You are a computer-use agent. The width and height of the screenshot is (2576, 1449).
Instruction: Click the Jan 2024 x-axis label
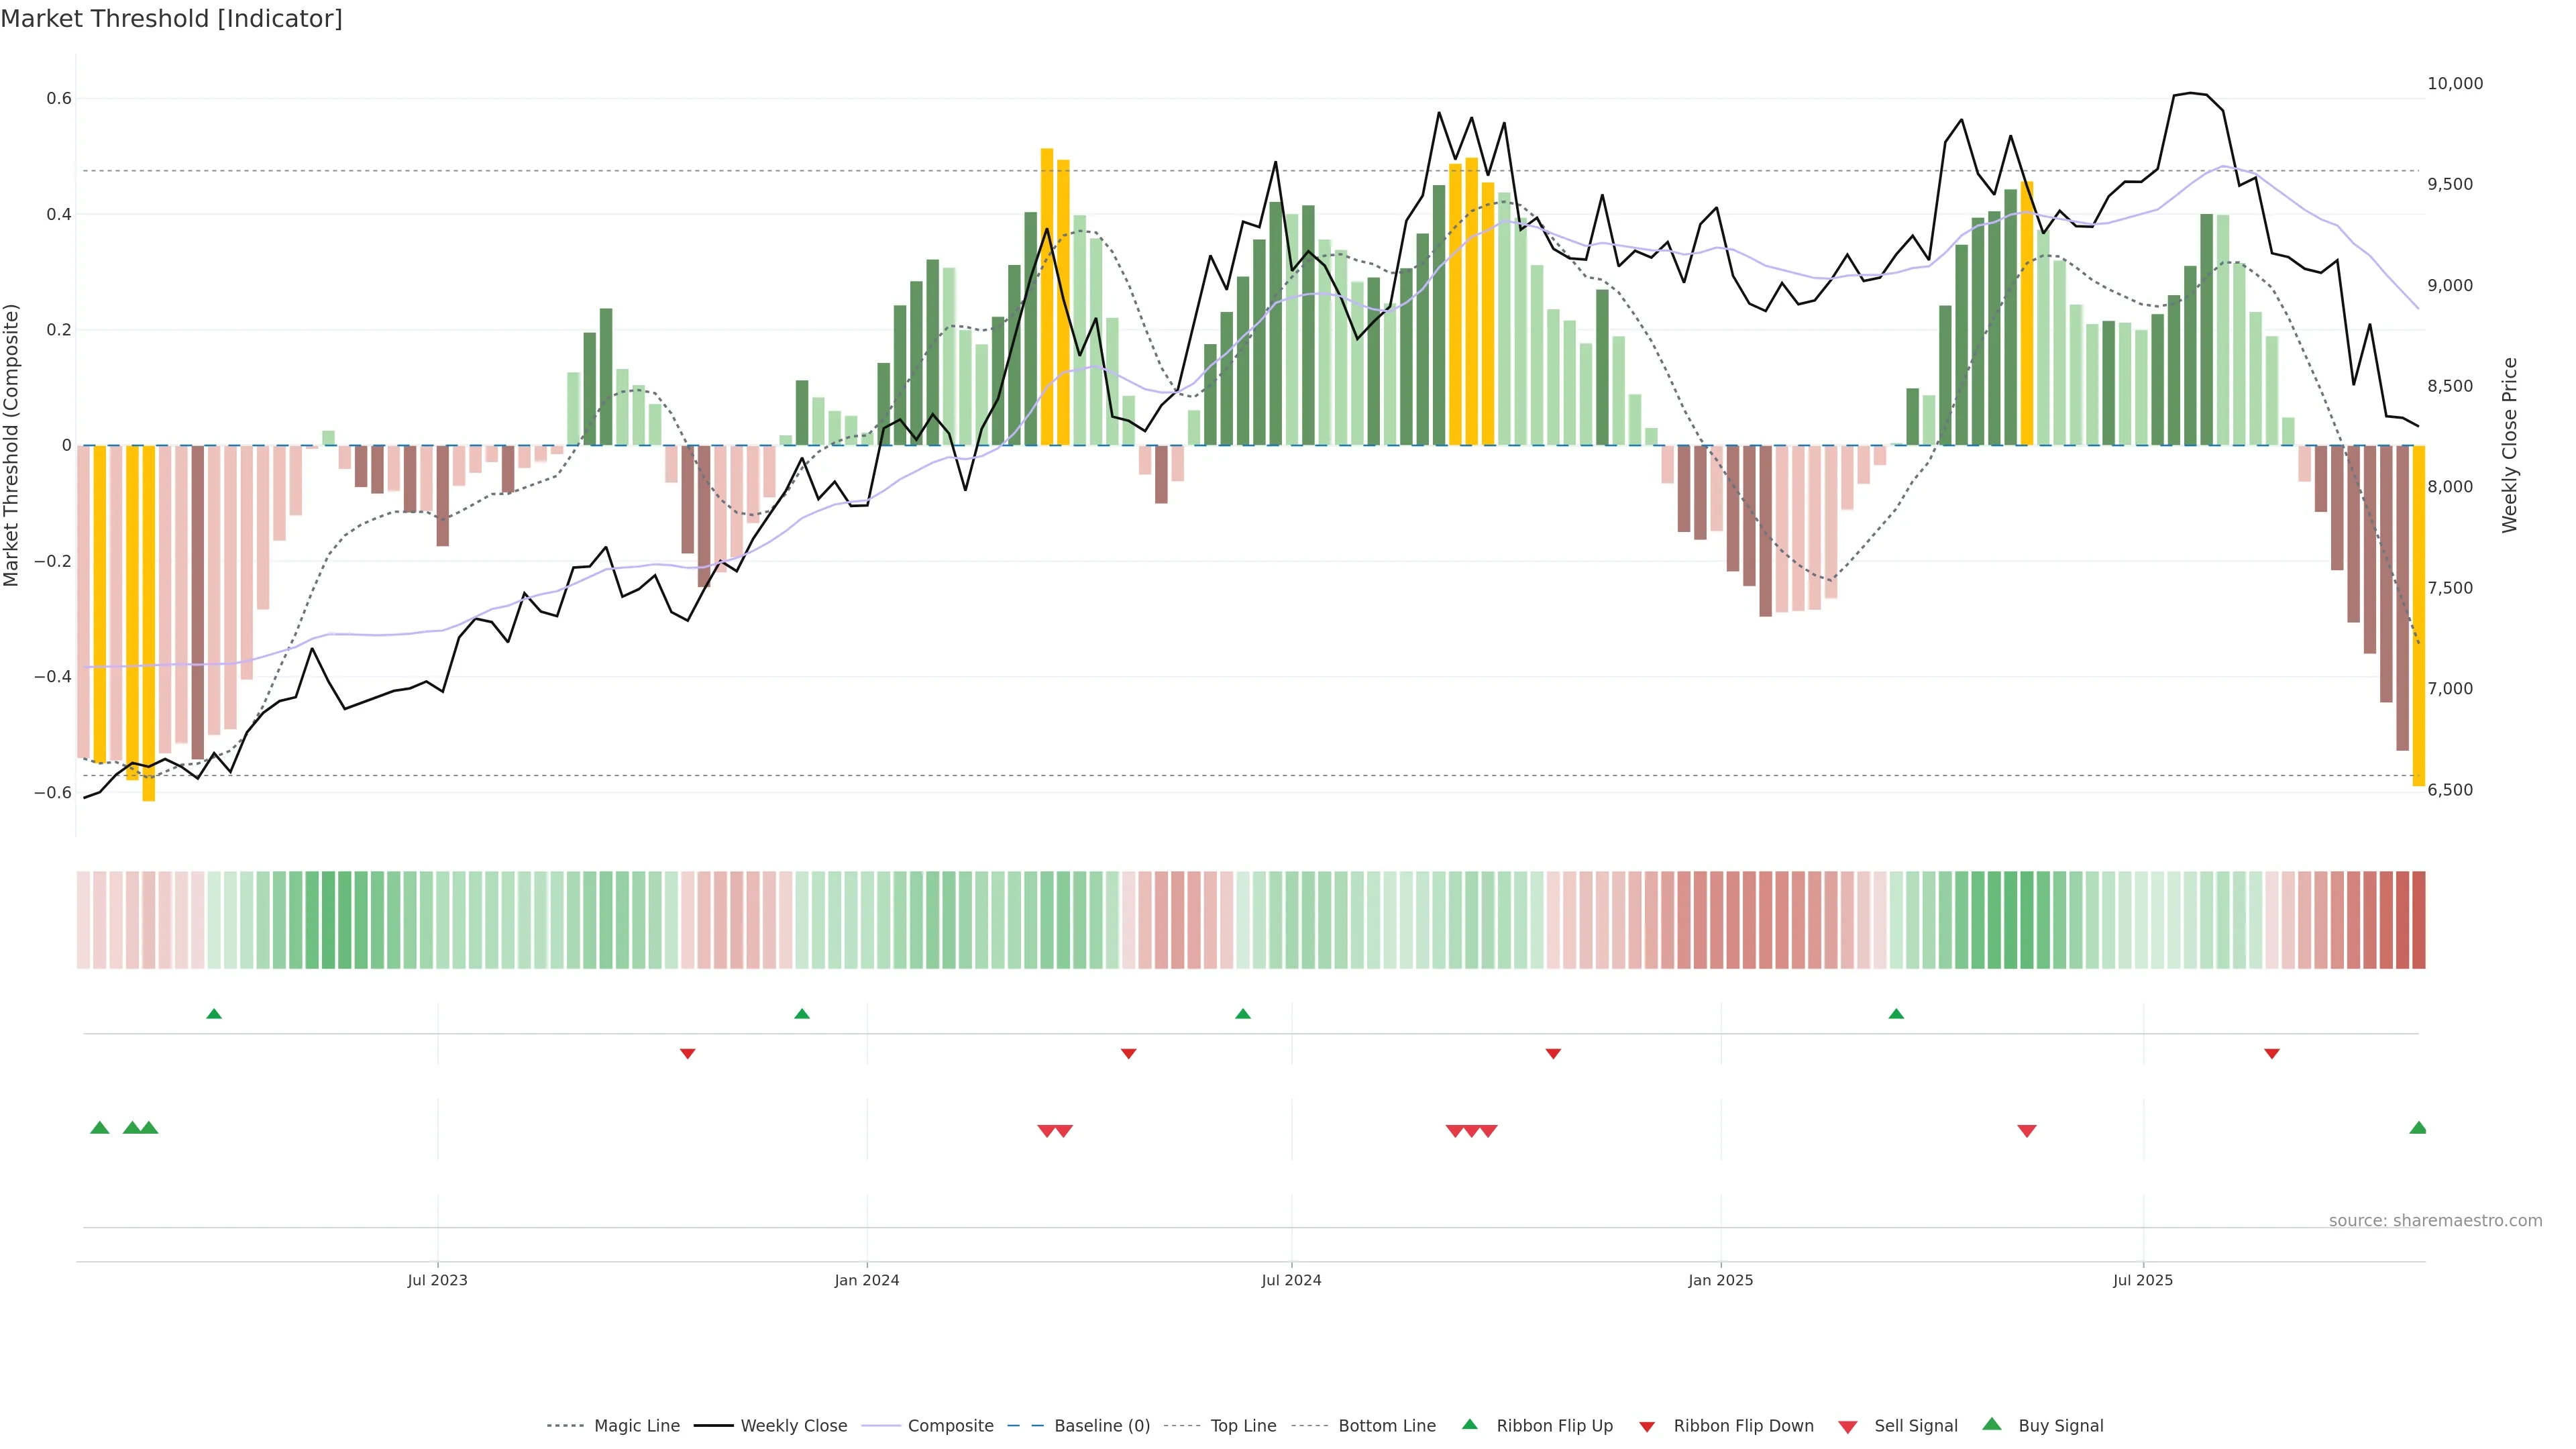pos(867,1280)
